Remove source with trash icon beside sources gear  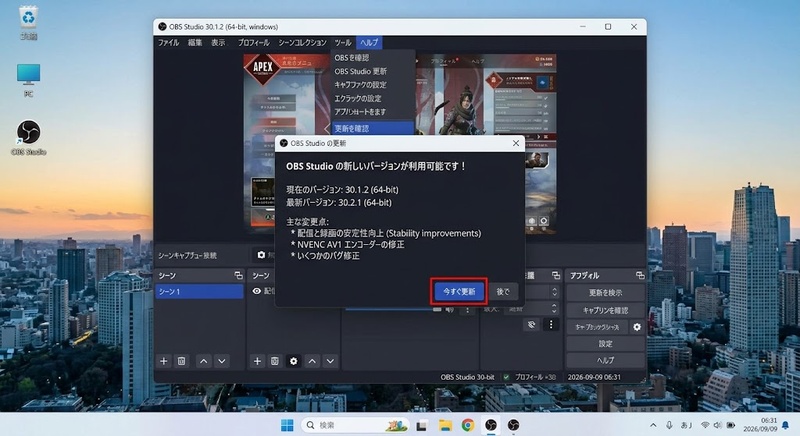(x=274, y=361)
